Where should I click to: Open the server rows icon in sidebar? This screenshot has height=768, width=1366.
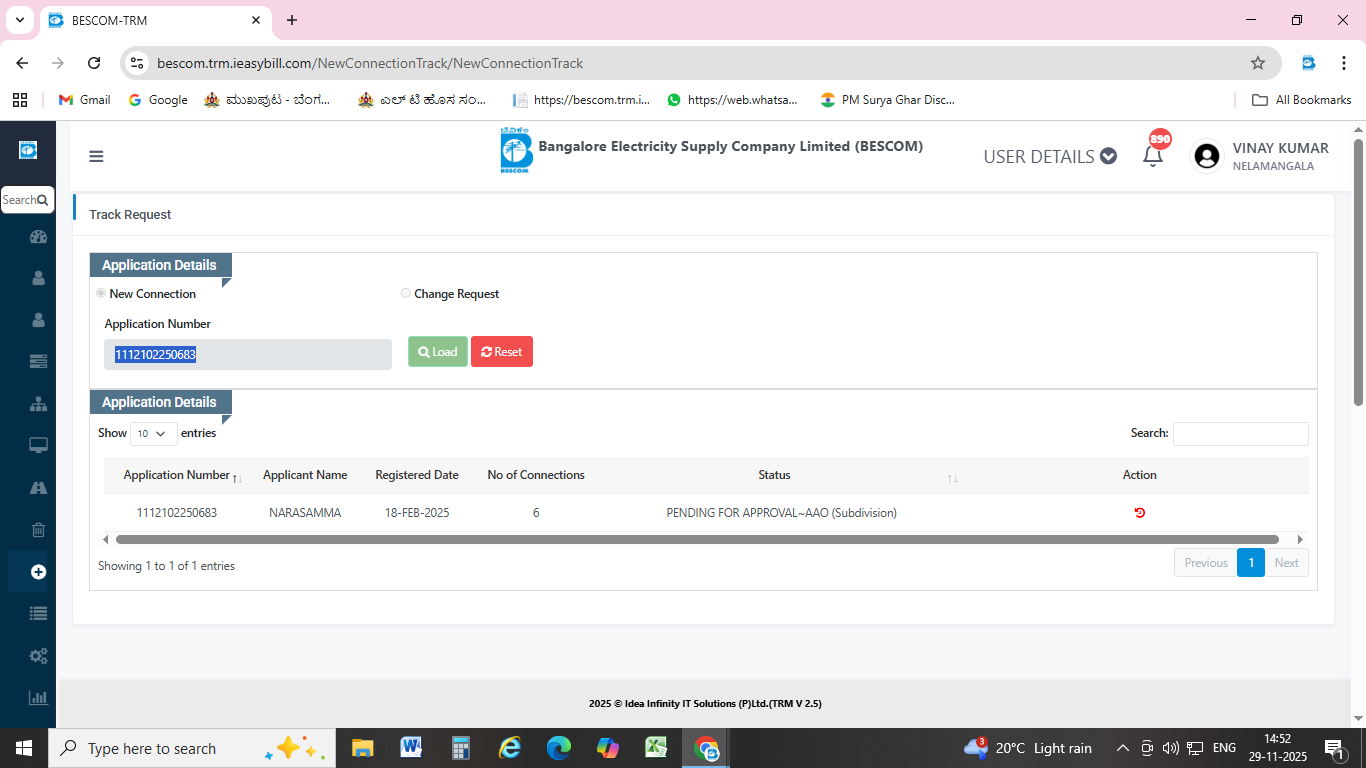pos(38,361)
